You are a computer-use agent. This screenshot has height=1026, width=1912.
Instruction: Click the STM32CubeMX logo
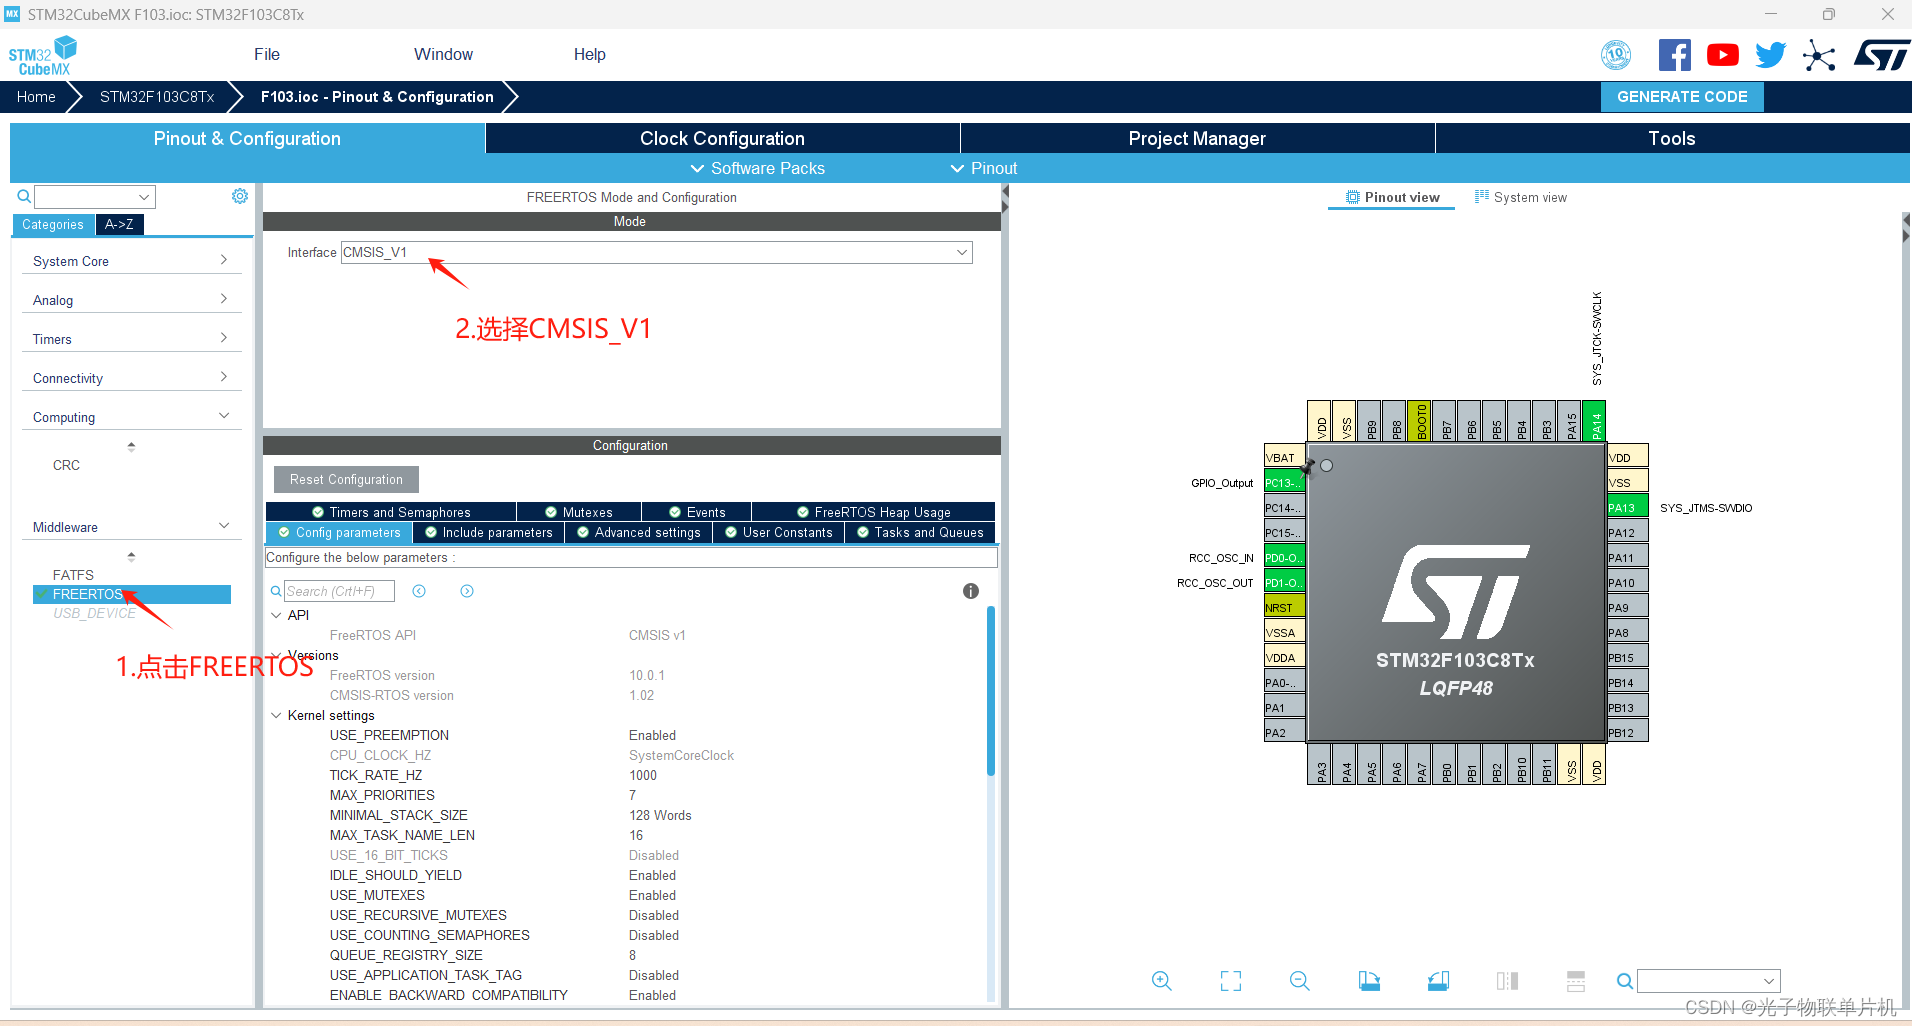click(x=43, y=56)
